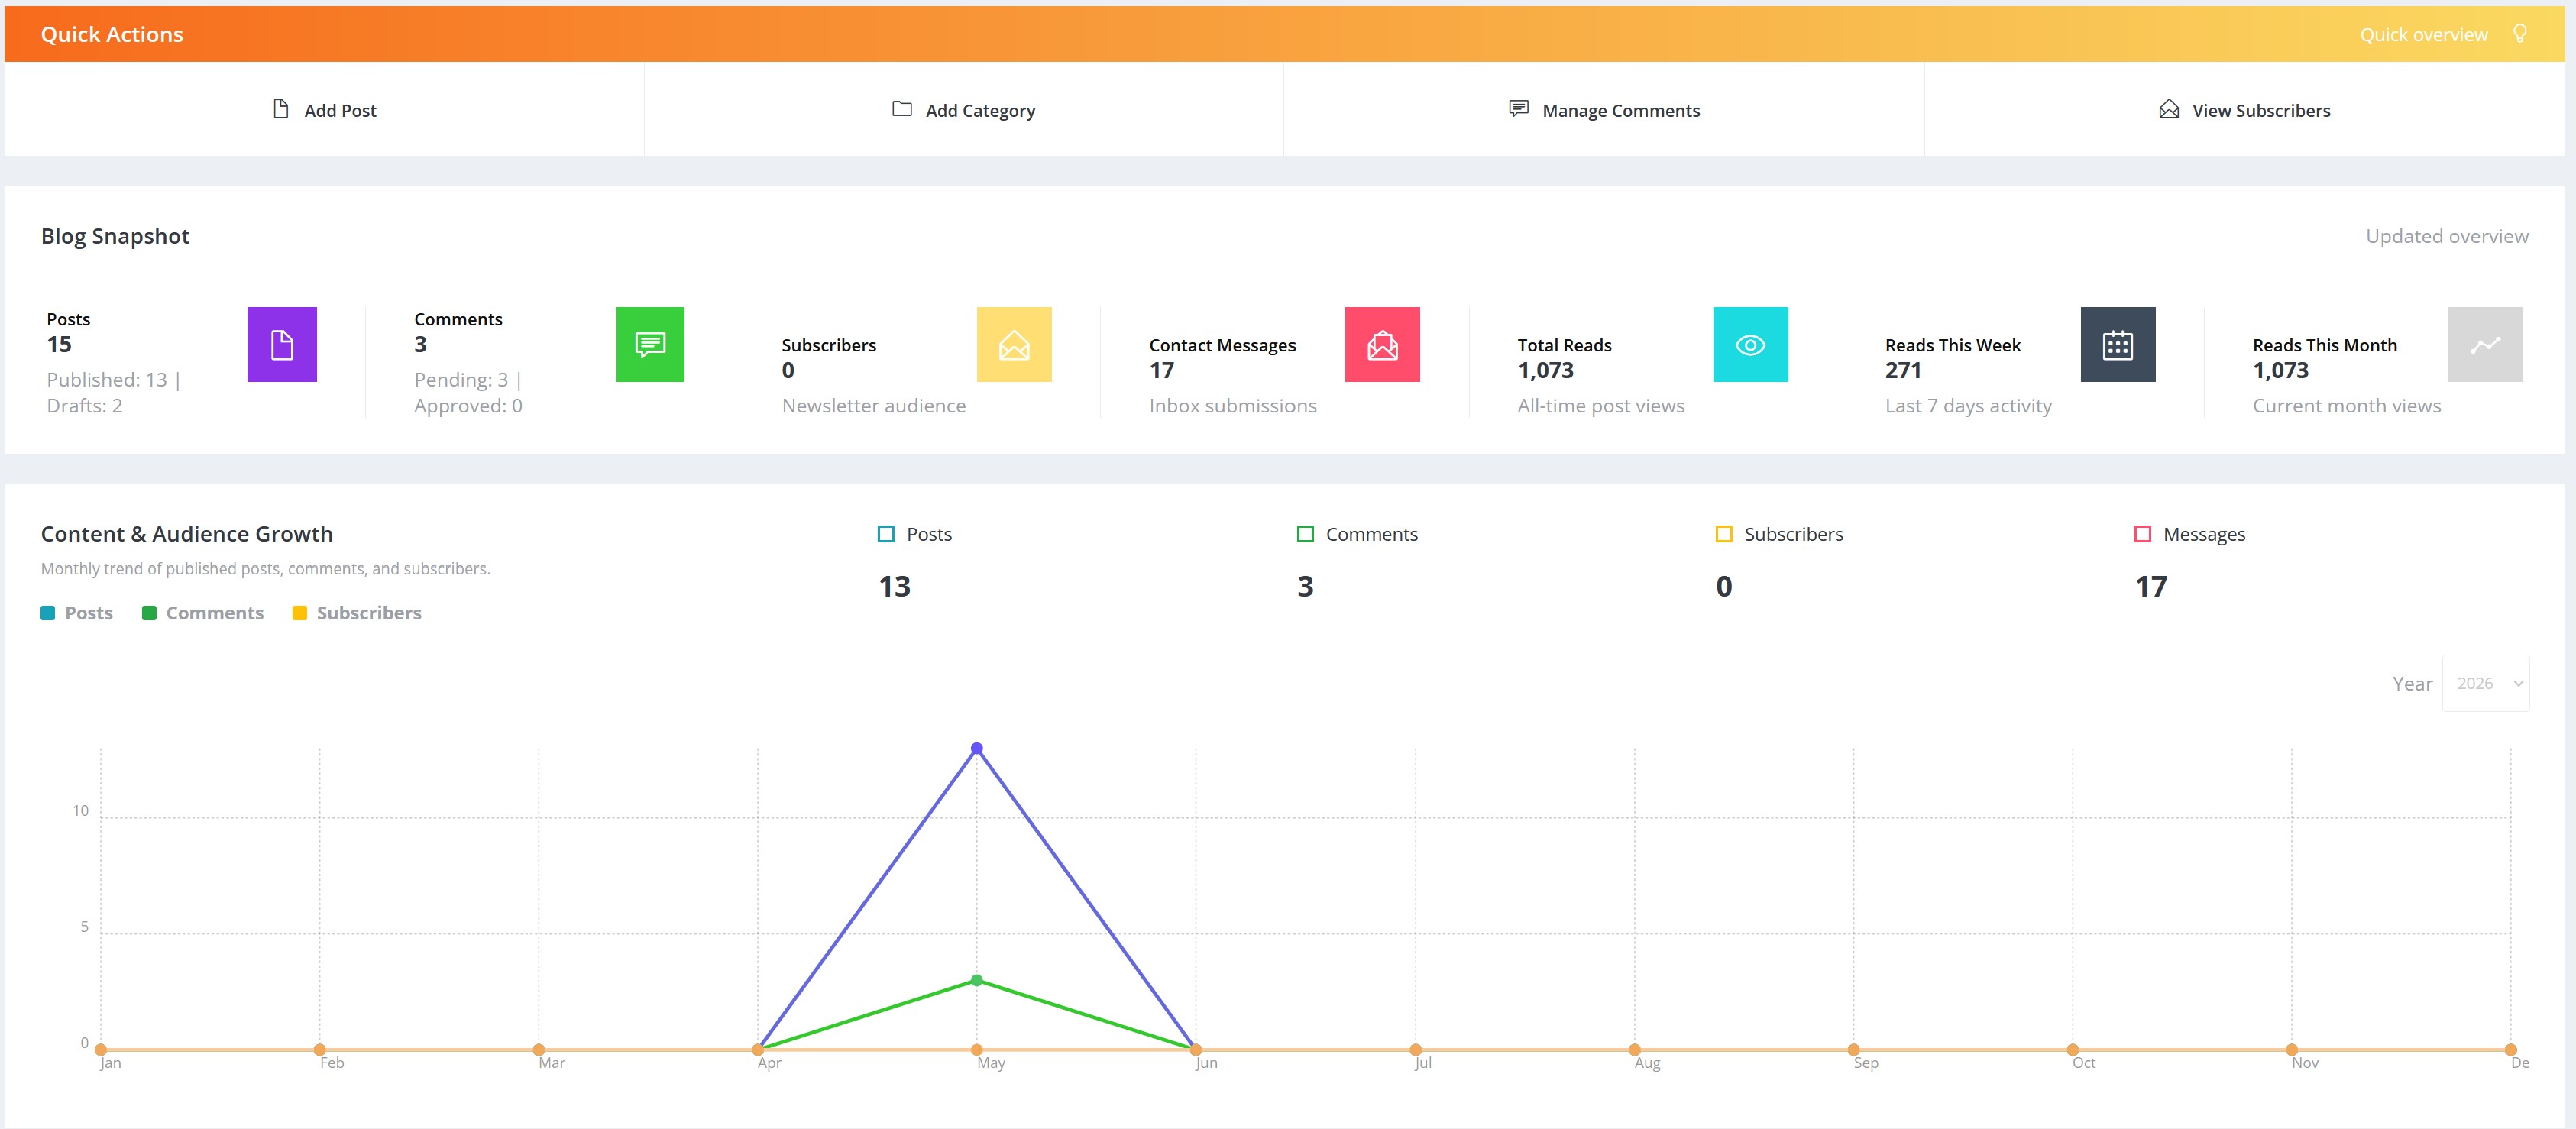The height and width of the screenshot is (1129, 2576).
Task: Click the dark Reads This Week calendar tile
Action: click(2118, 344)
